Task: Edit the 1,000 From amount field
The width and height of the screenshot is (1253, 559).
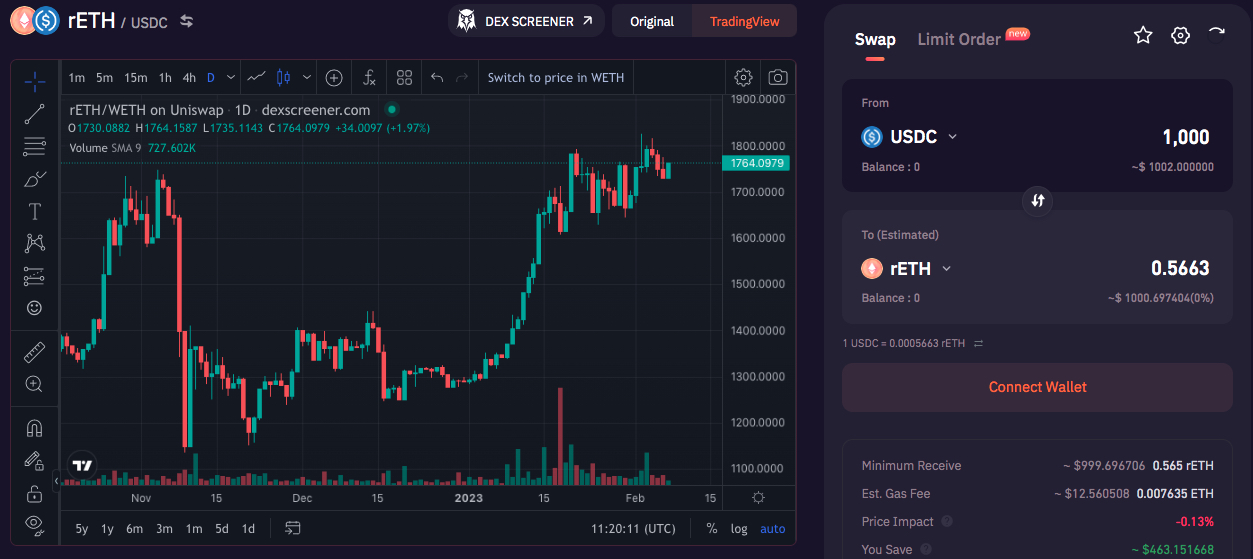Action: 1186,137
